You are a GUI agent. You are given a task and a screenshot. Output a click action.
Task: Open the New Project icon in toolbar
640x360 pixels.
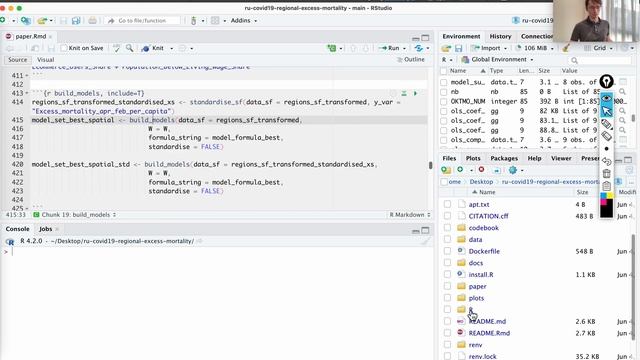[x=26, y=20]
